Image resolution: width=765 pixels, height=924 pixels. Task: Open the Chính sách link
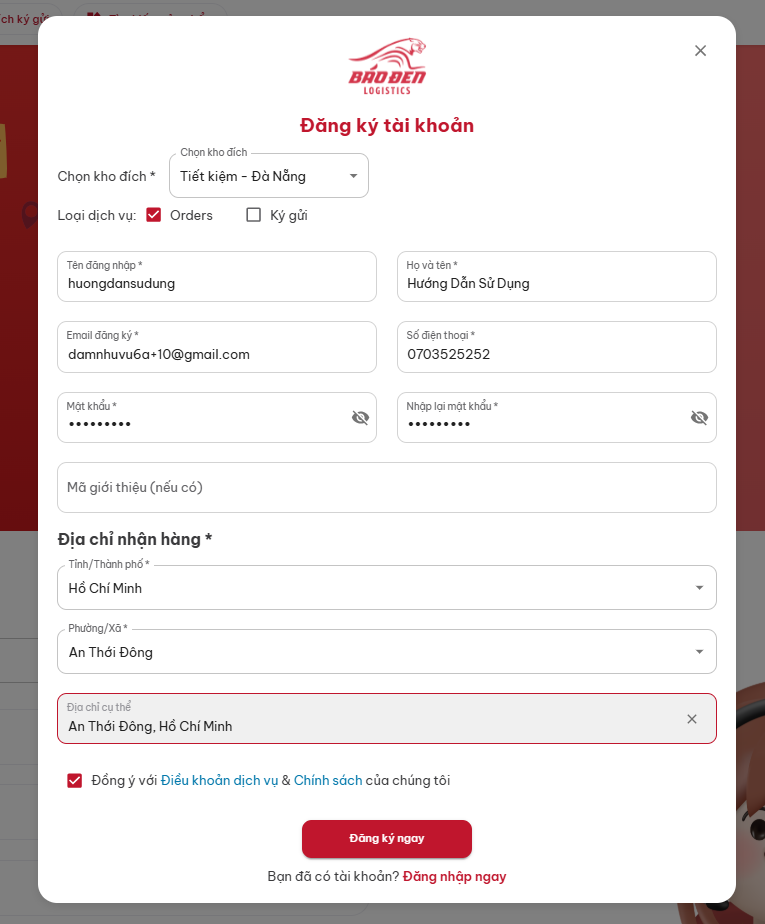tap(327, 781)
